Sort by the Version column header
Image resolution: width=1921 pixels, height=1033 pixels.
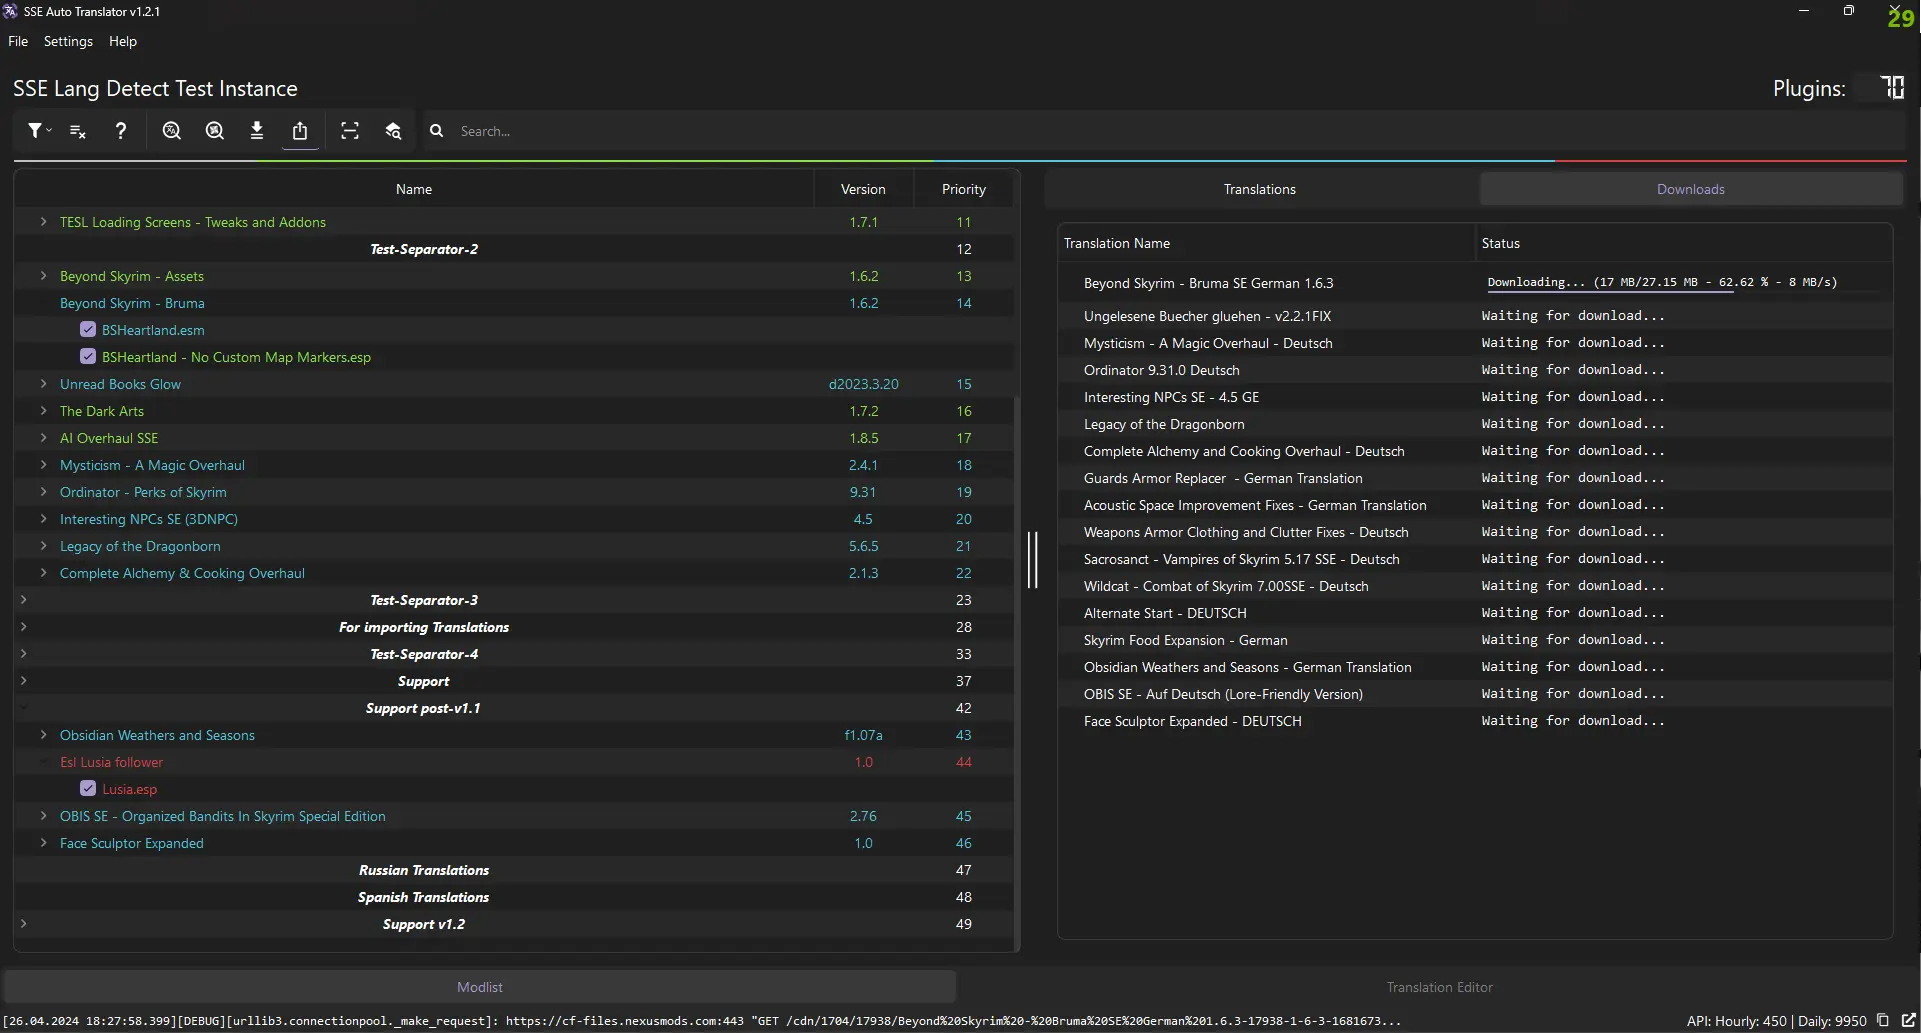point(863,189)
